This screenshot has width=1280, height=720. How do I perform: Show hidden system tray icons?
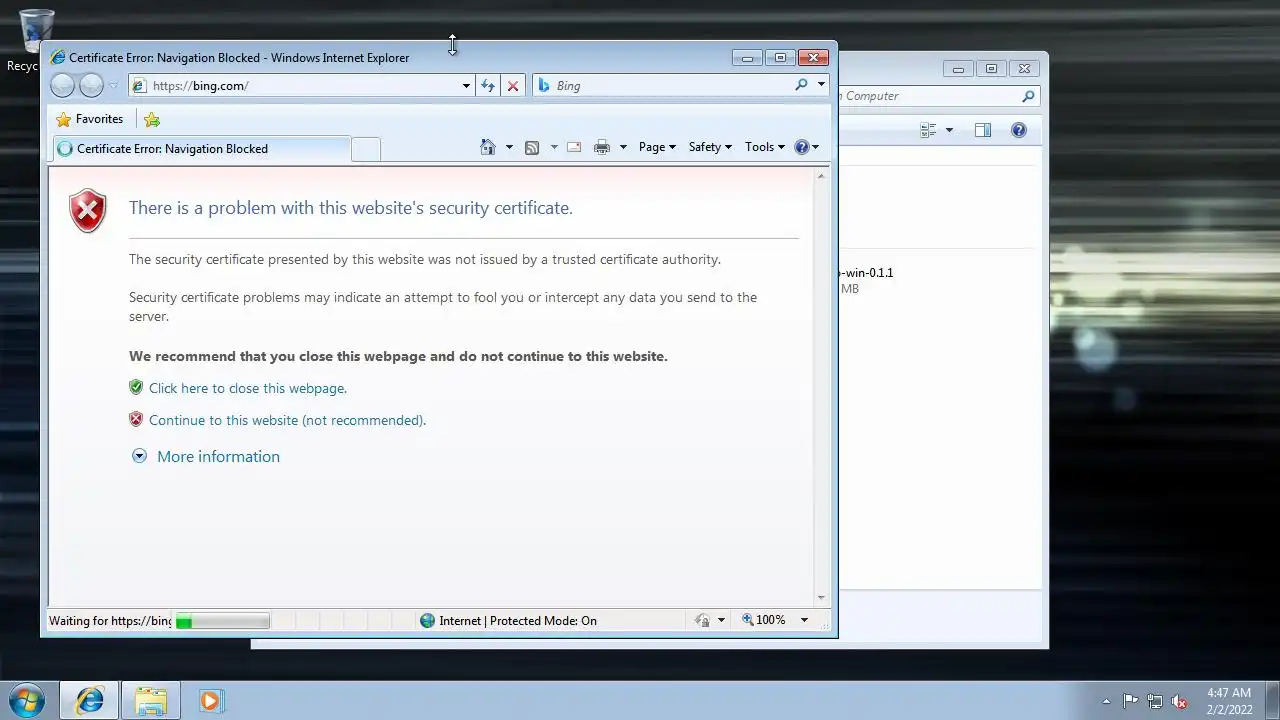pyautogui.click(x=1106, y=701)
